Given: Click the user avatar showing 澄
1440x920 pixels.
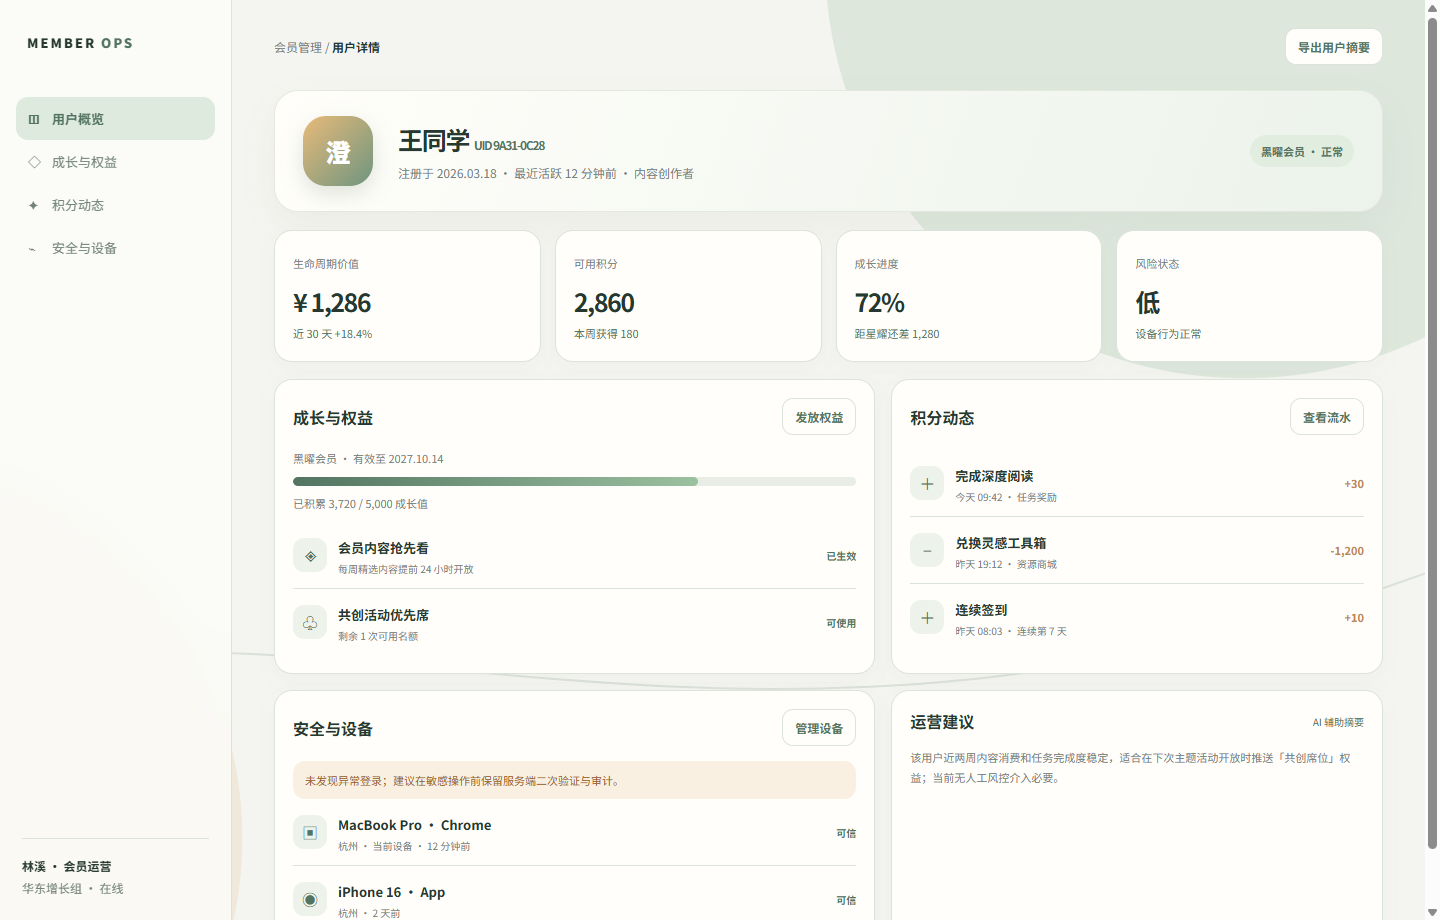Looking at the screenshot, I should click(338, 151).
